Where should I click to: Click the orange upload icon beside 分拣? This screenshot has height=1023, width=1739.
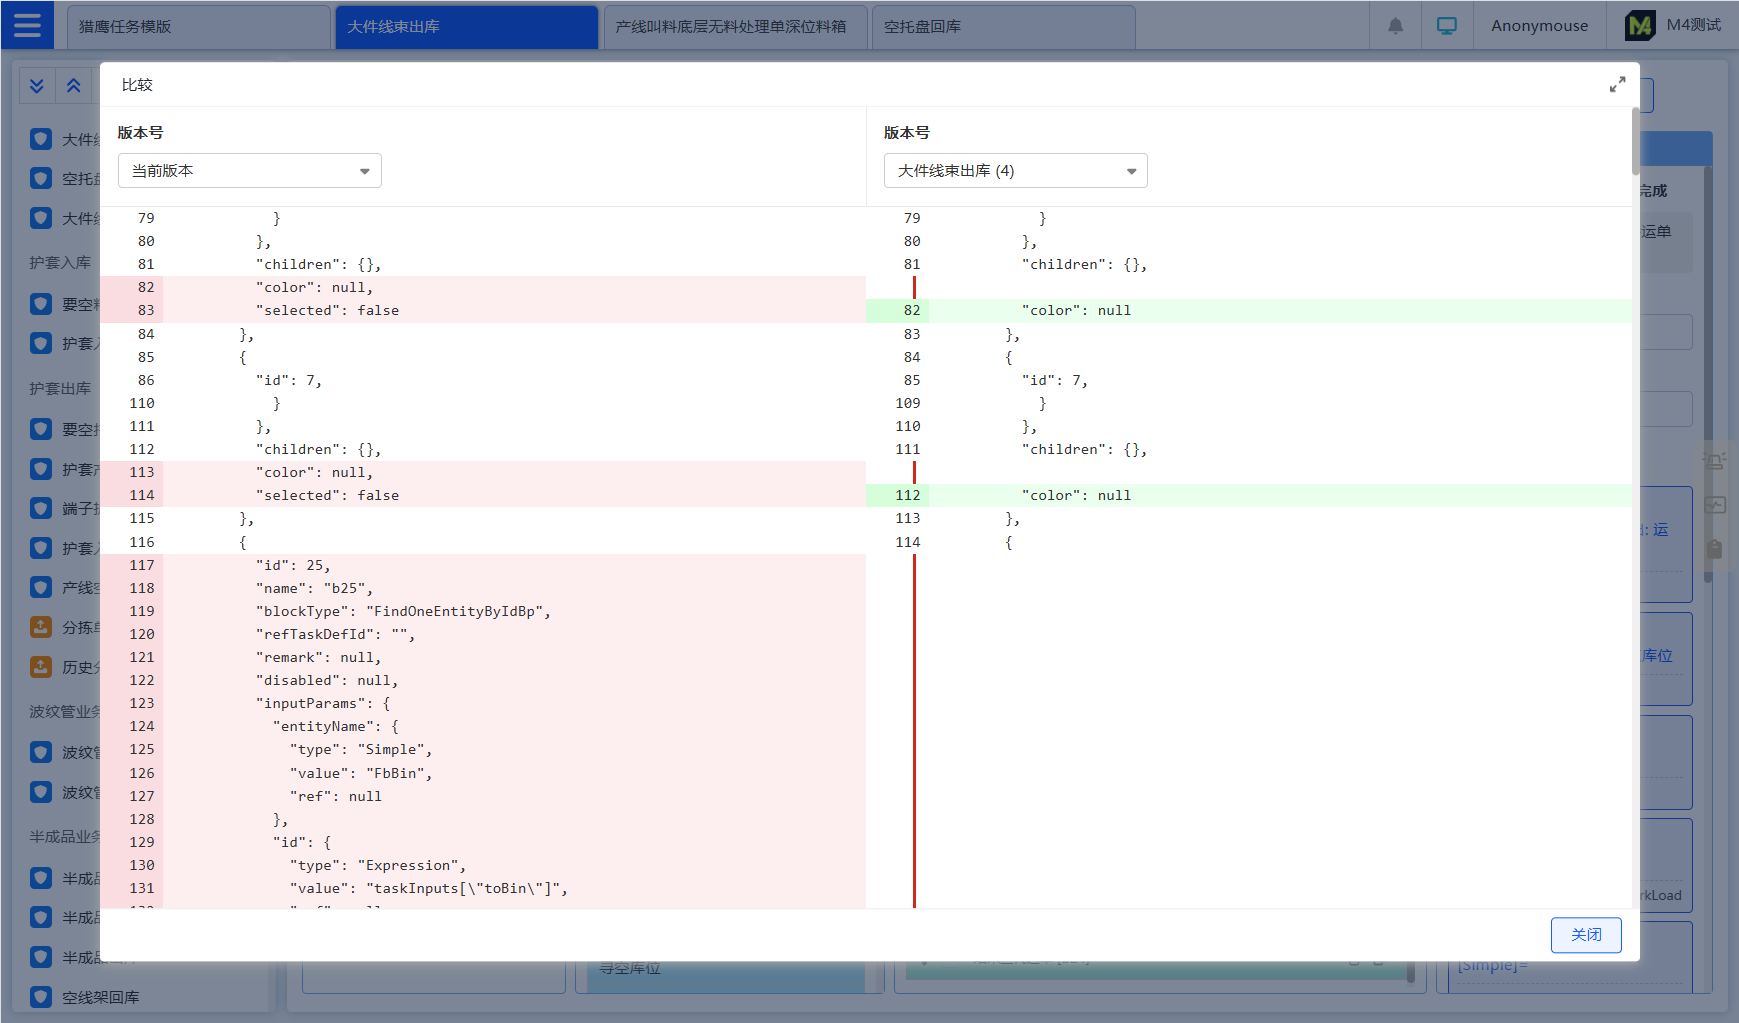[x=41, y=627]
